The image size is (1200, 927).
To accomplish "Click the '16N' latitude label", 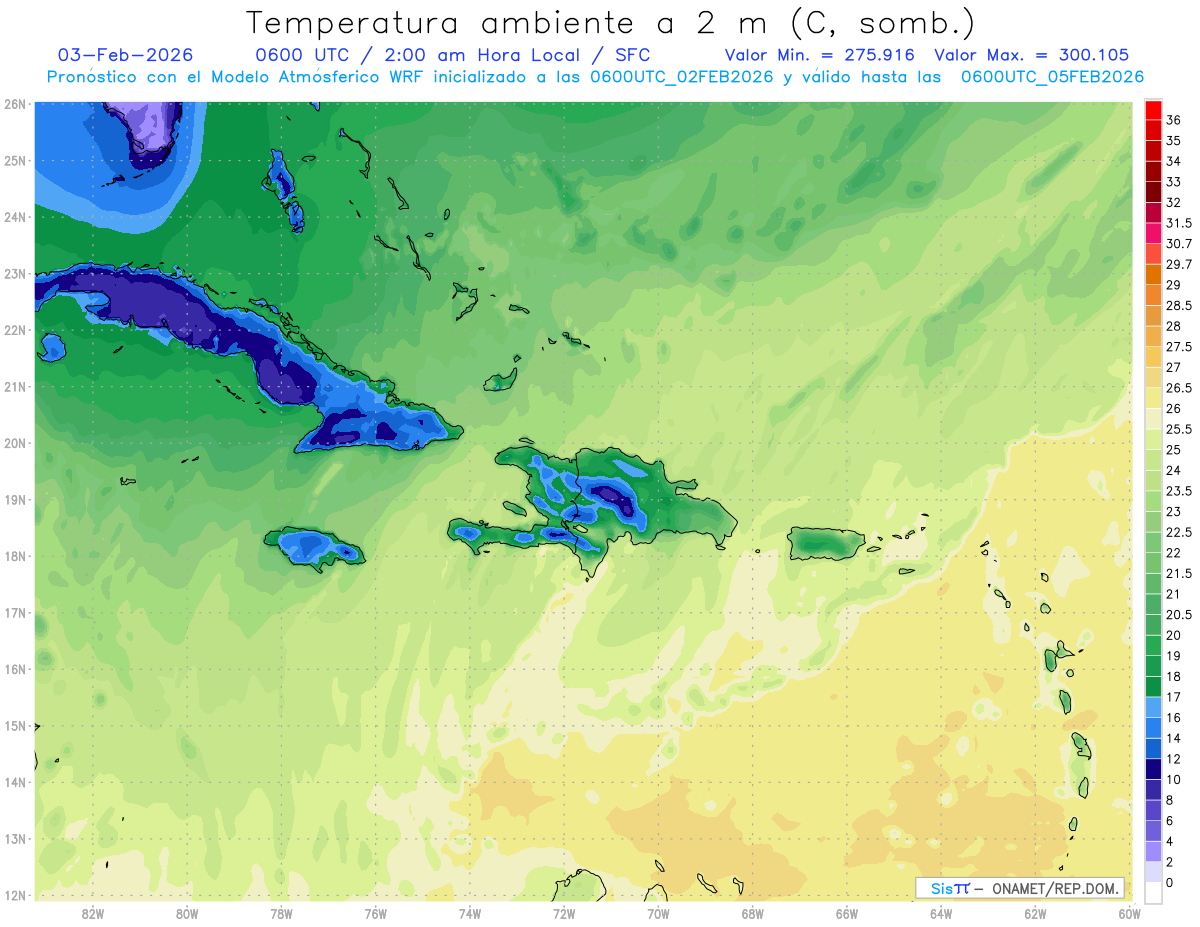I will click(x=15, y=669).
